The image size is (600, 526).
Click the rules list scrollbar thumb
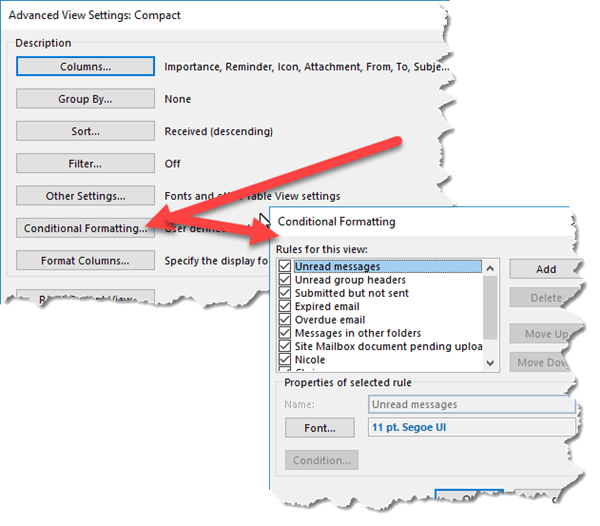point(490,307)
